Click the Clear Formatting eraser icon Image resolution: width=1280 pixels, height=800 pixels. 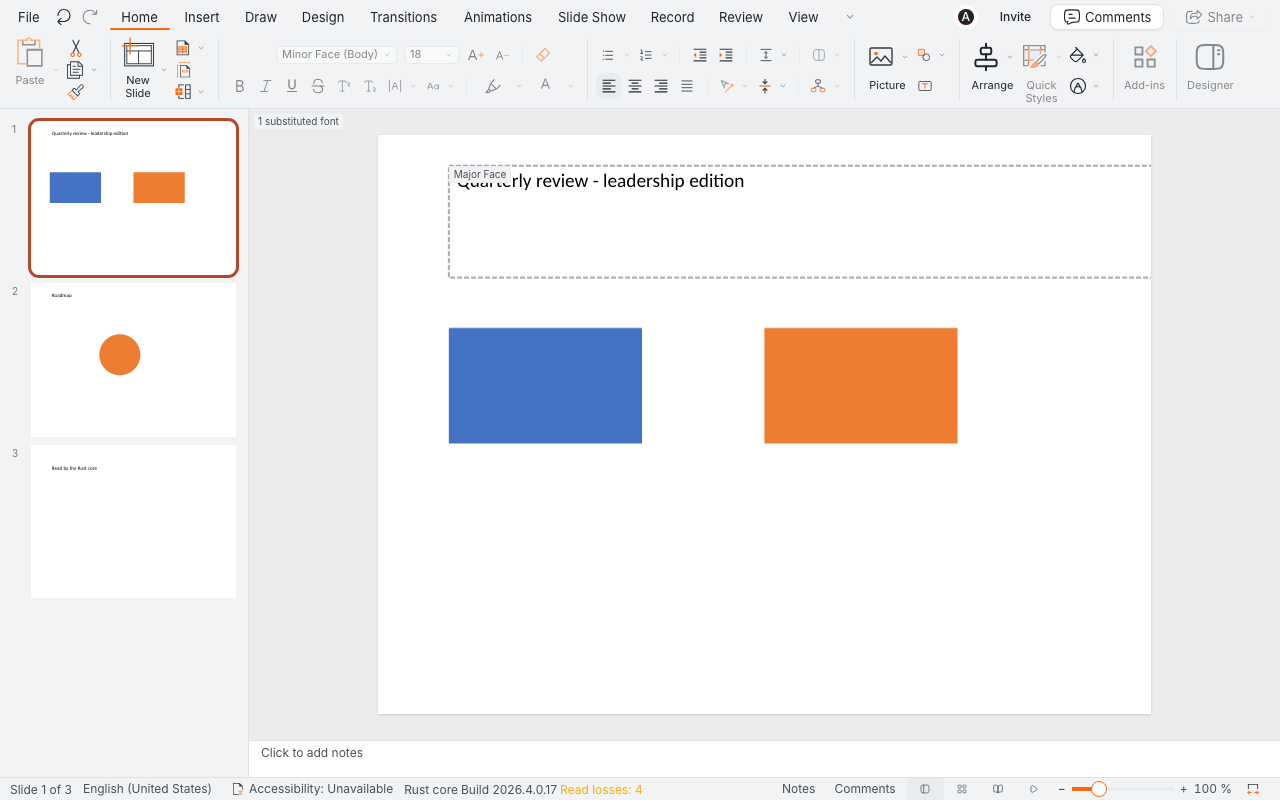[x=543, y=55]
